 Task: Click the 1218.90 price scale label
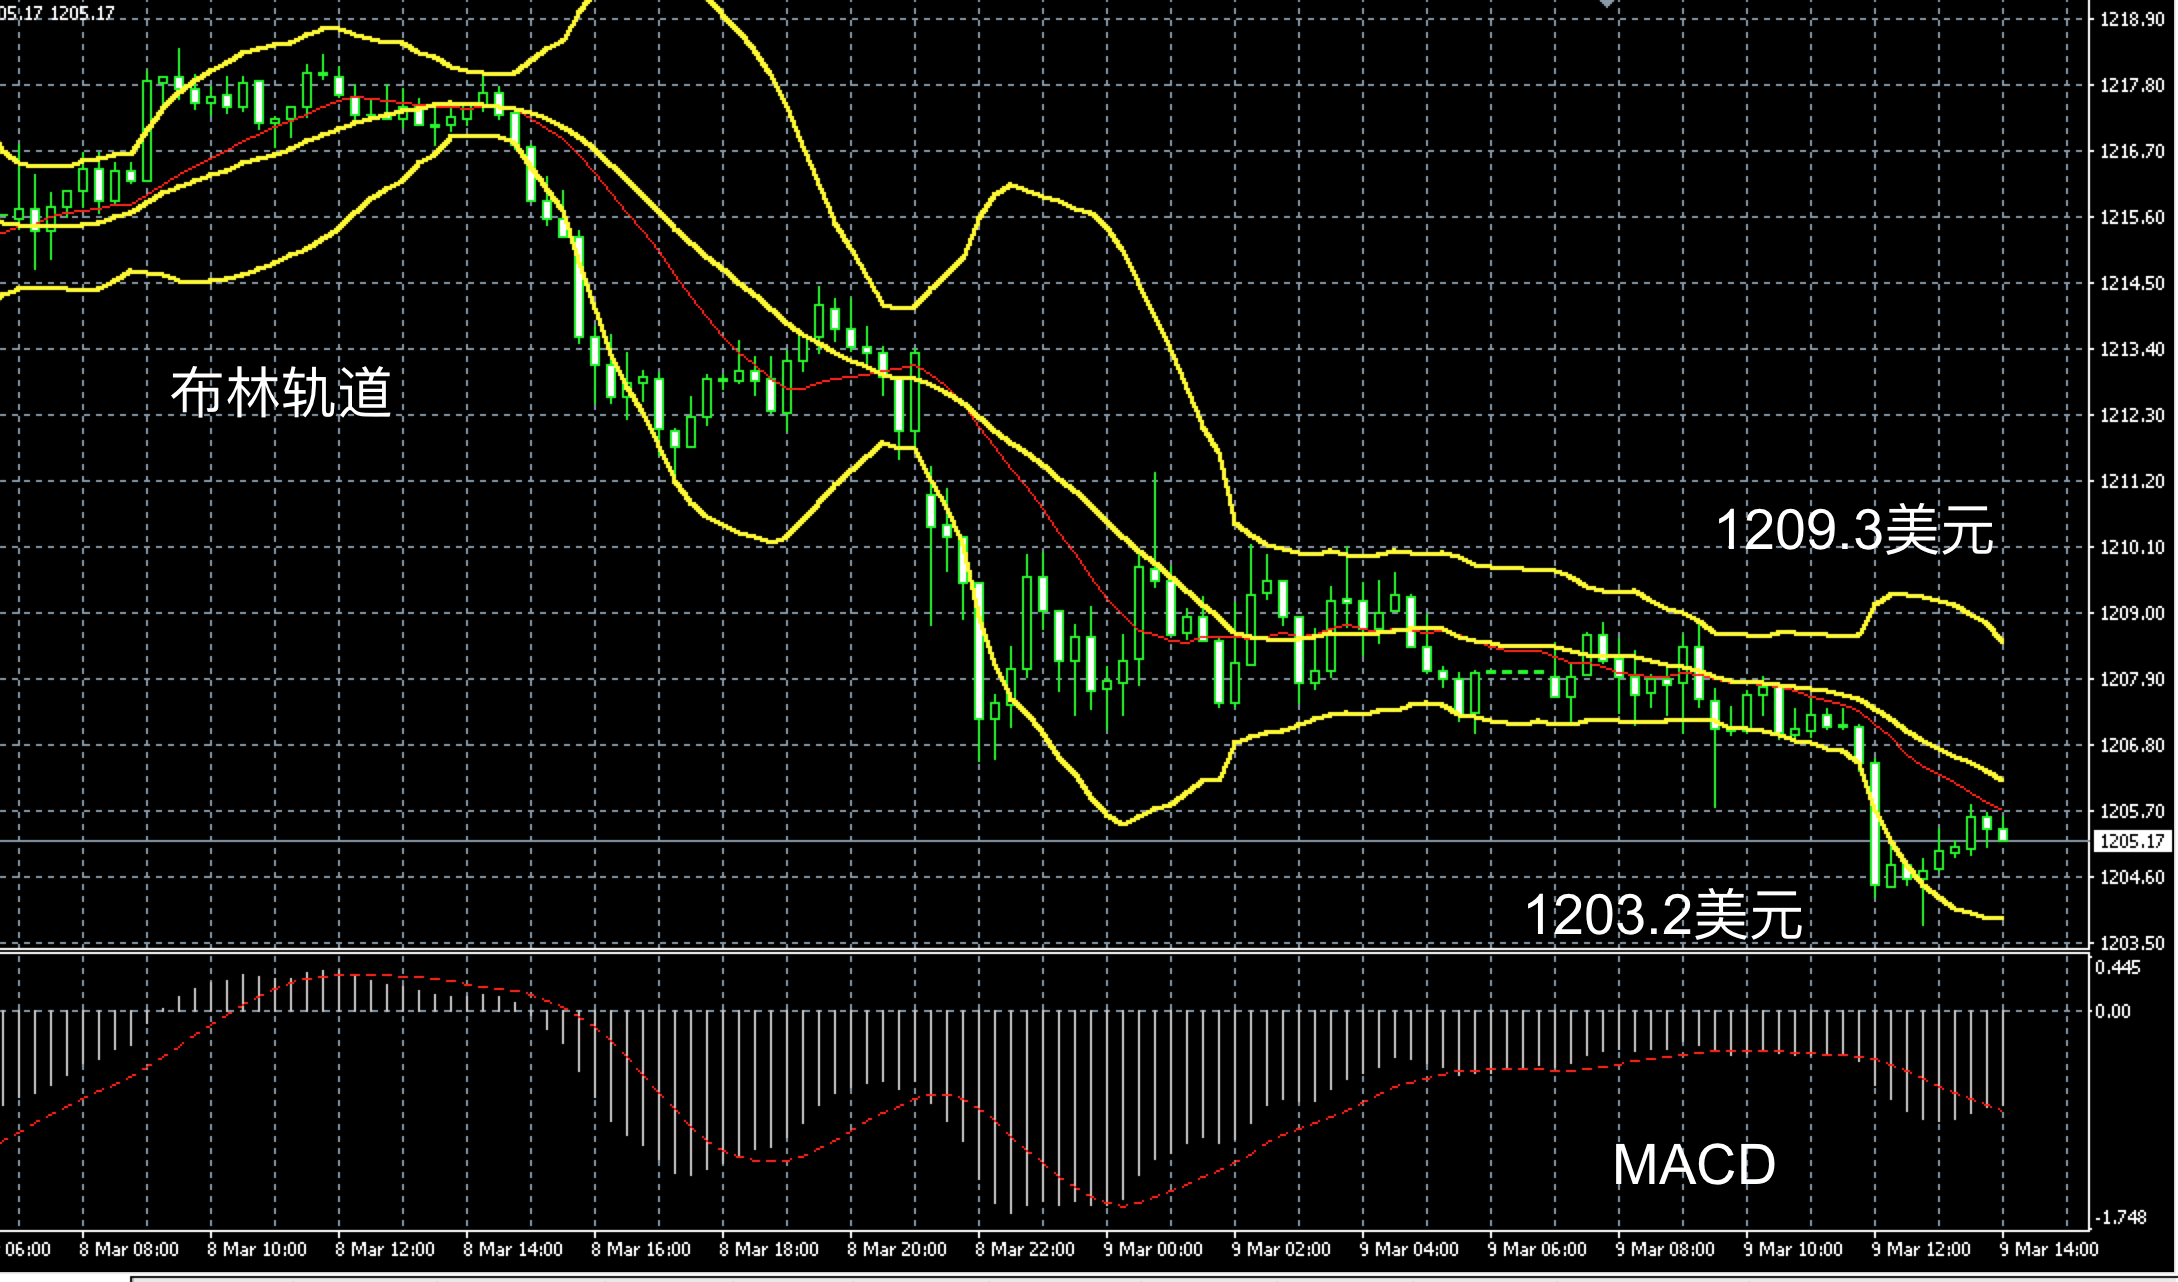coord(2132,19)
